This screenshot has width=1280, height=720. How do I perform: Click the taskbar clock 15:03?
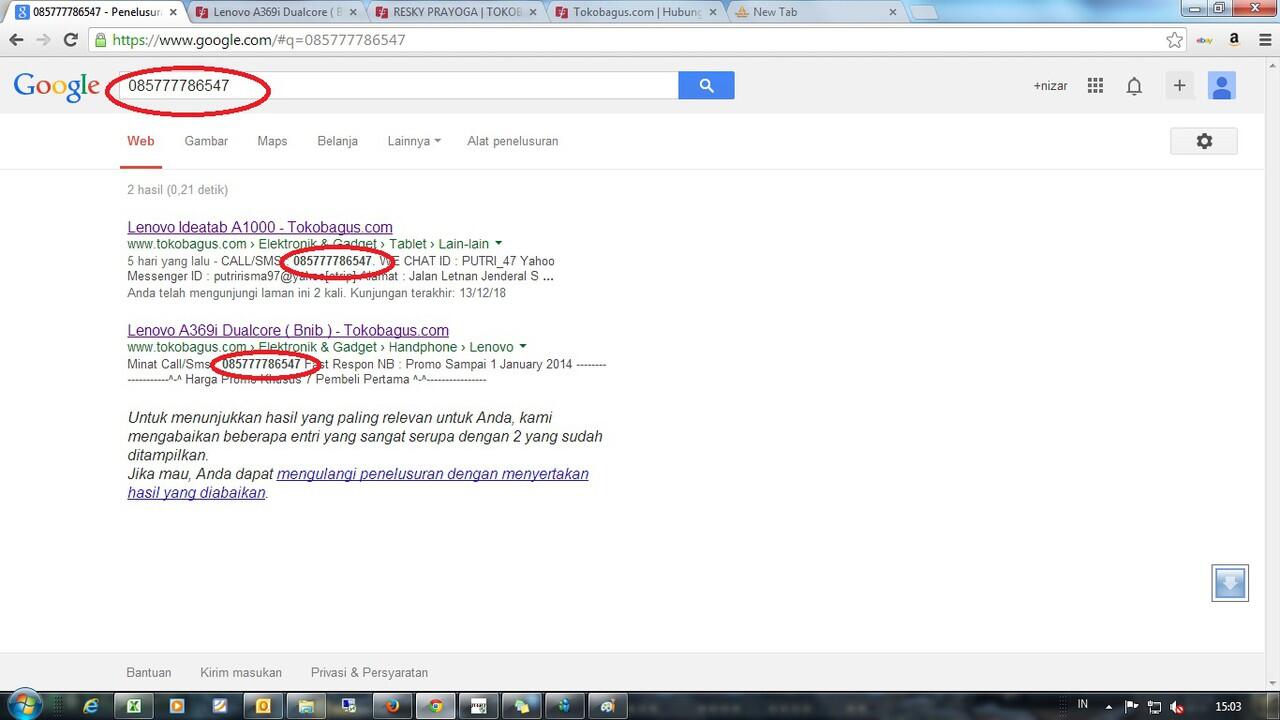click(x=1228, y=706)
